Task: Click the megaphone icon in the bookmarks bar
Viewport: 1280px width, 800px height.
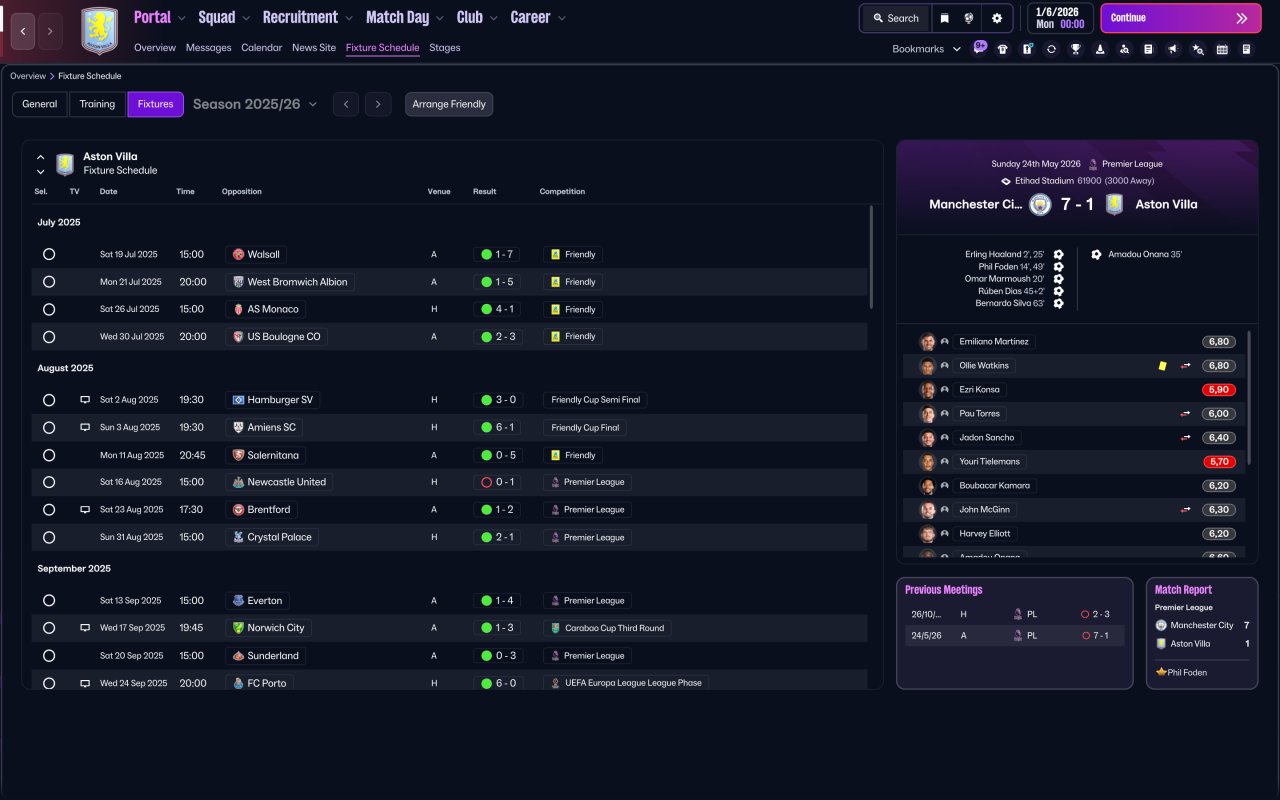Action: tap(1173, 49)
